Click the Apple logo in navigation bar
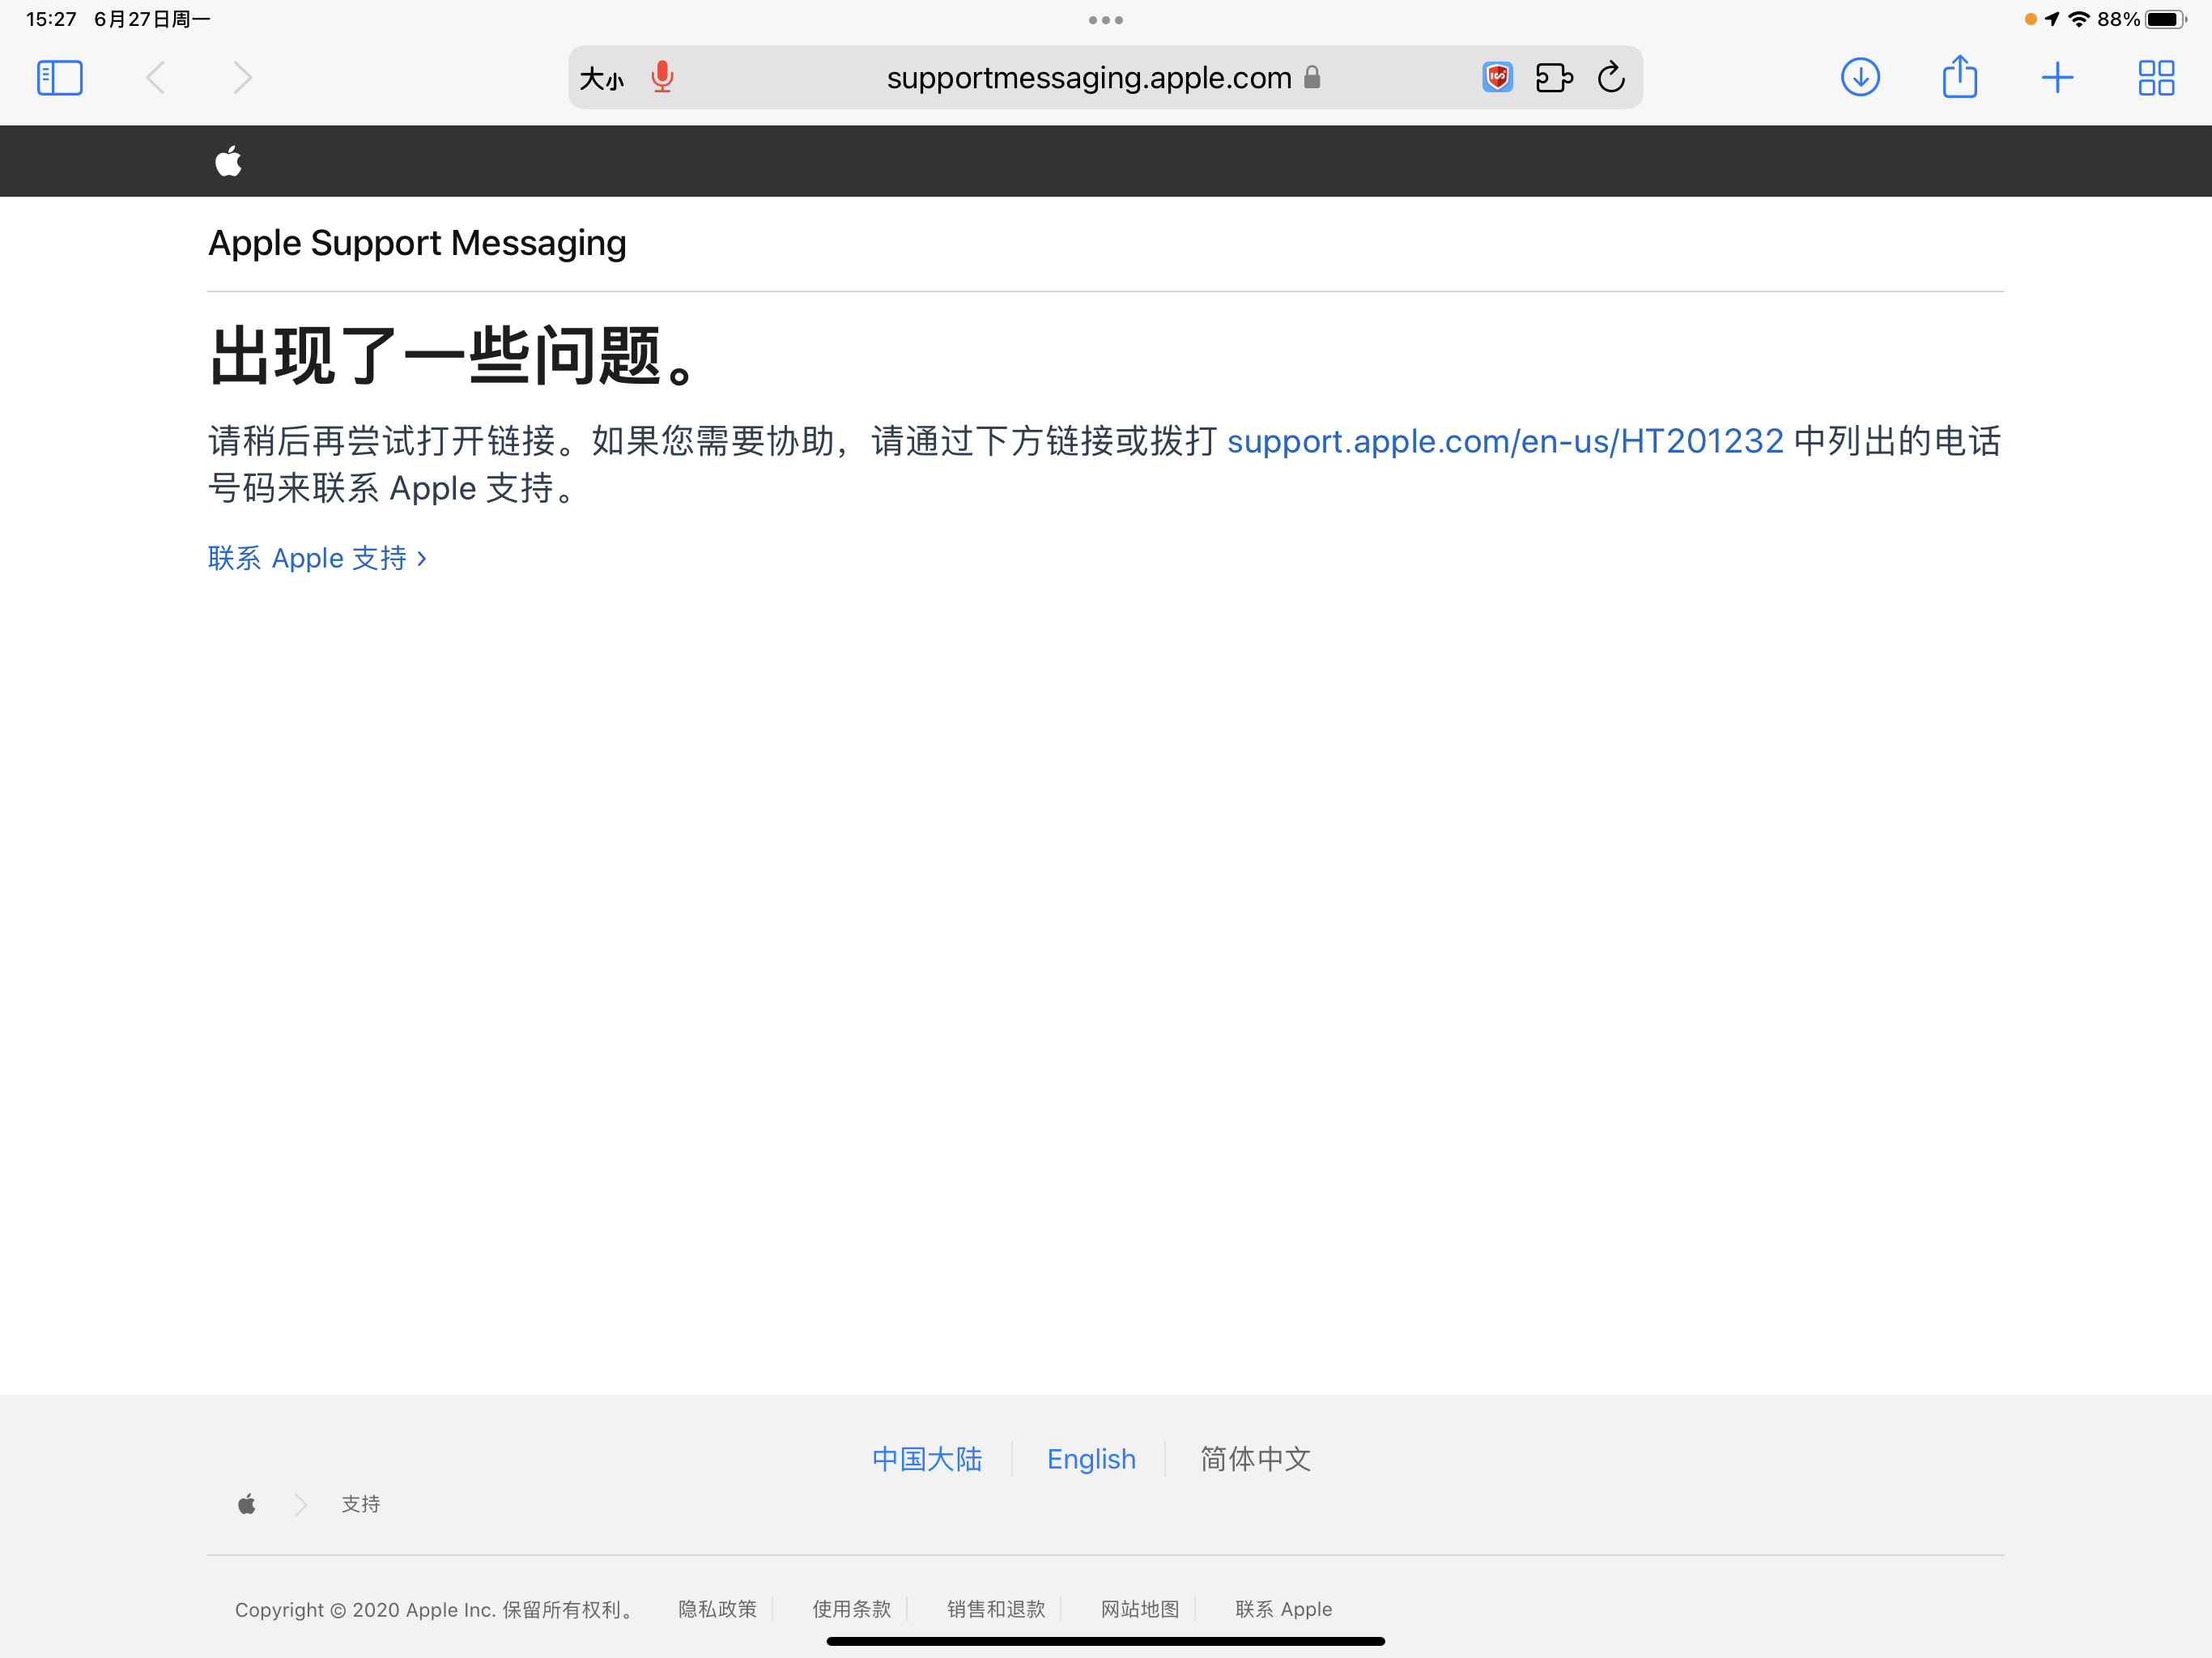The width and height of the screenshot is (2212, 1658). tap(228, 161)
